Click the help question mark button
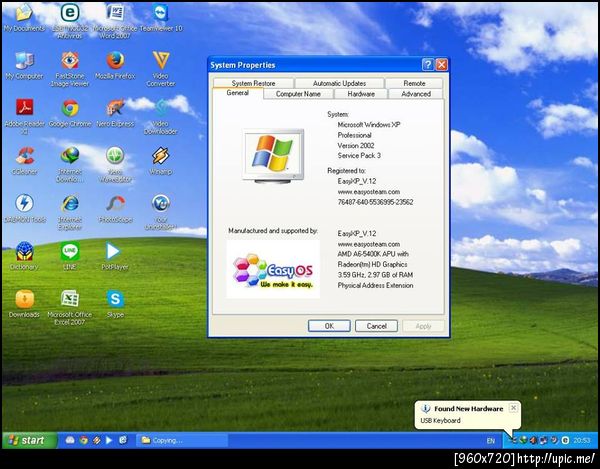Screen dimensions: 600x469 tap(428, 65)
